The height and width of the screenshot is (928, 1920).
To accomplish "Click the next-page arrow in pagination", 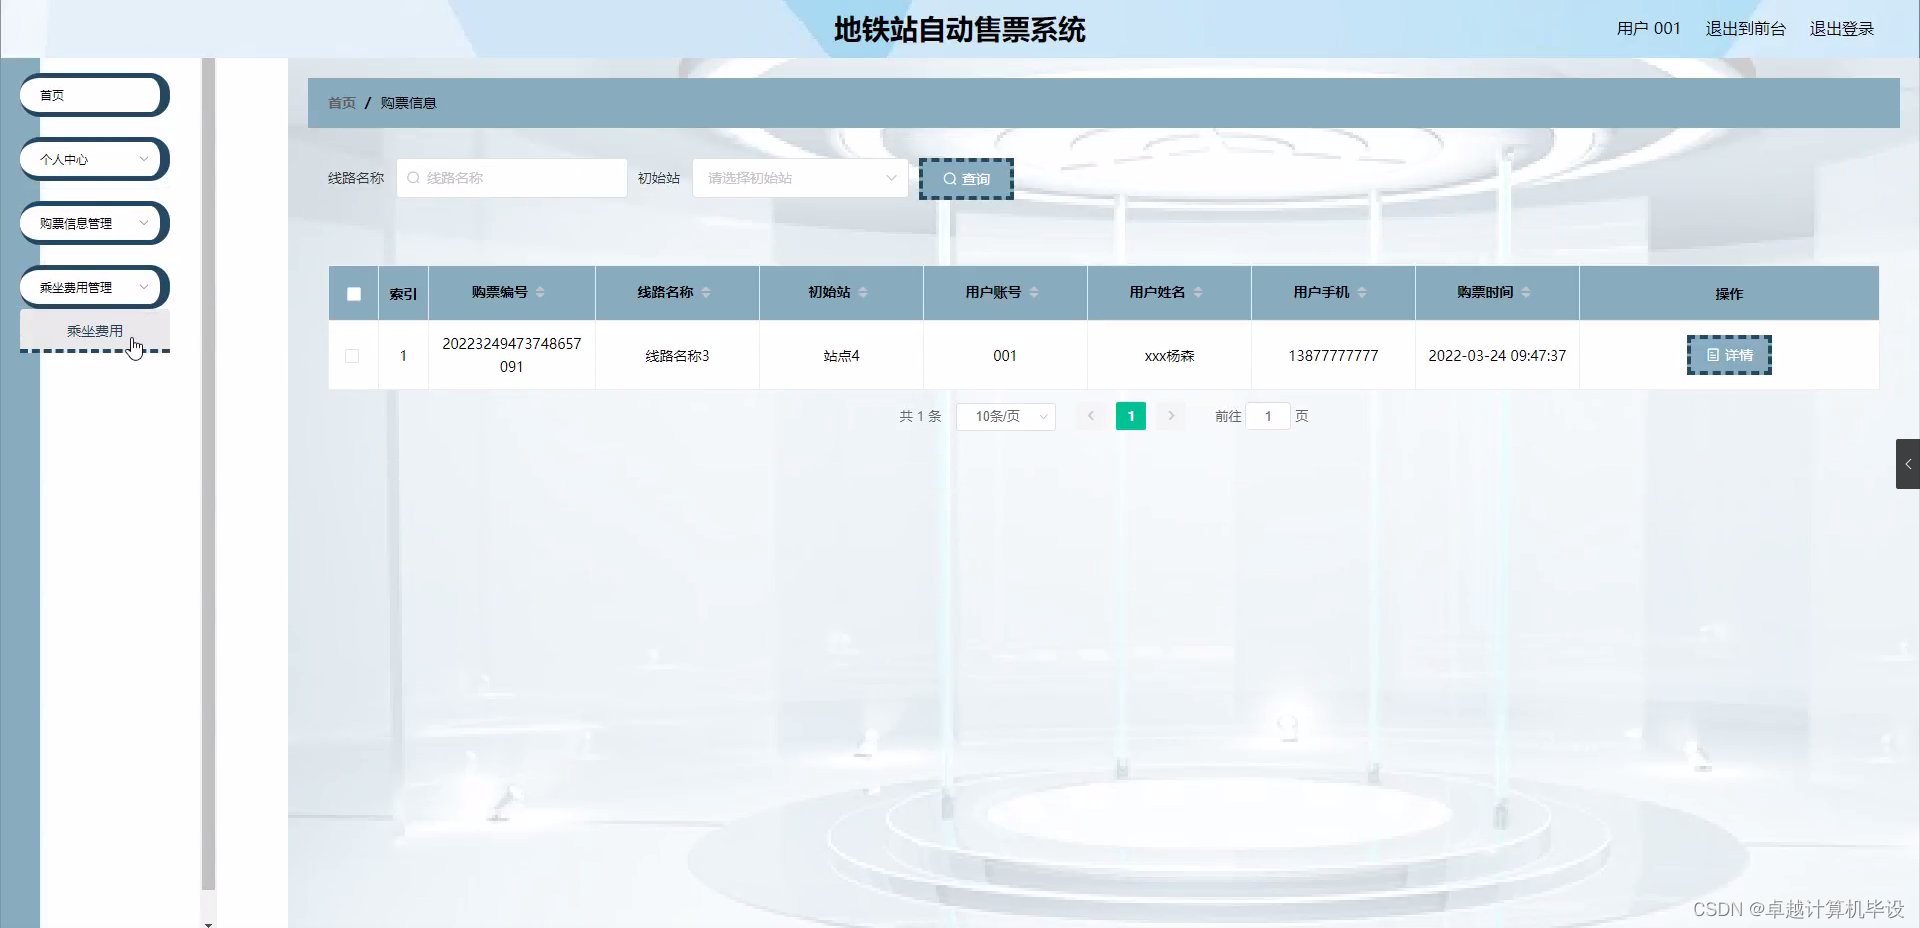I will pos(1170,416).
